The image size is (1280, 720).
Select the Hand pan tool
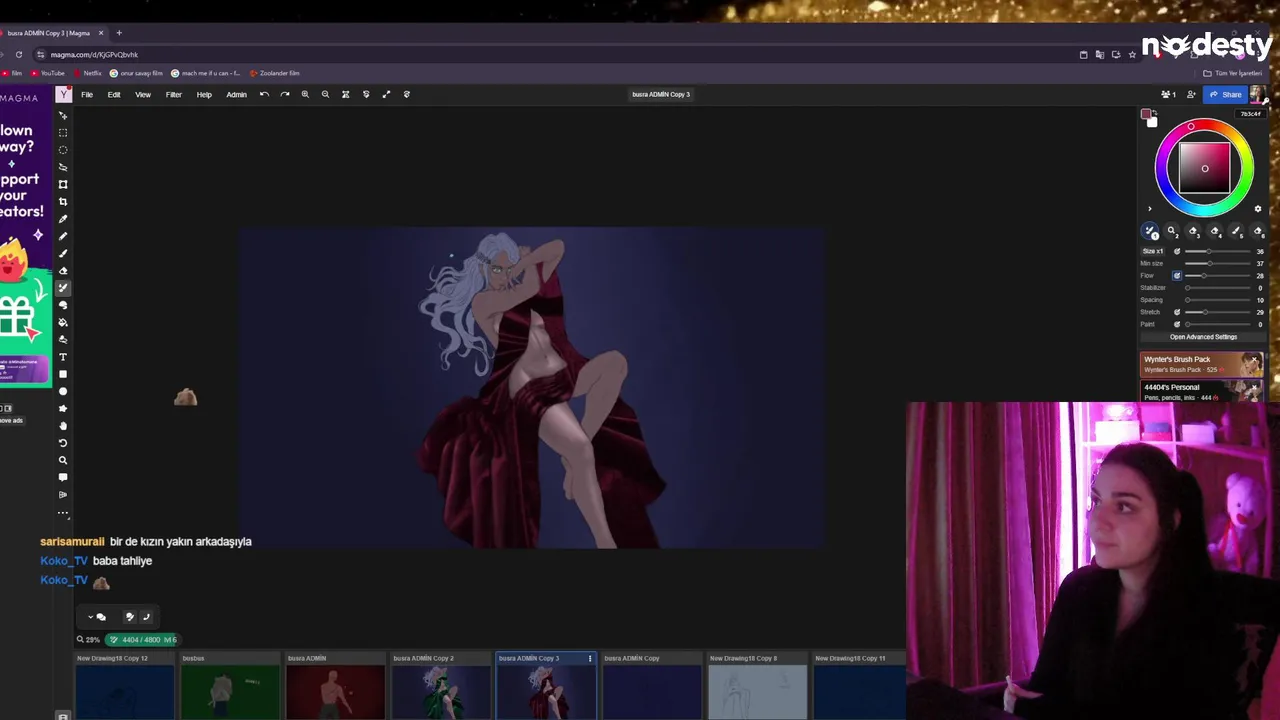(63, 426)
